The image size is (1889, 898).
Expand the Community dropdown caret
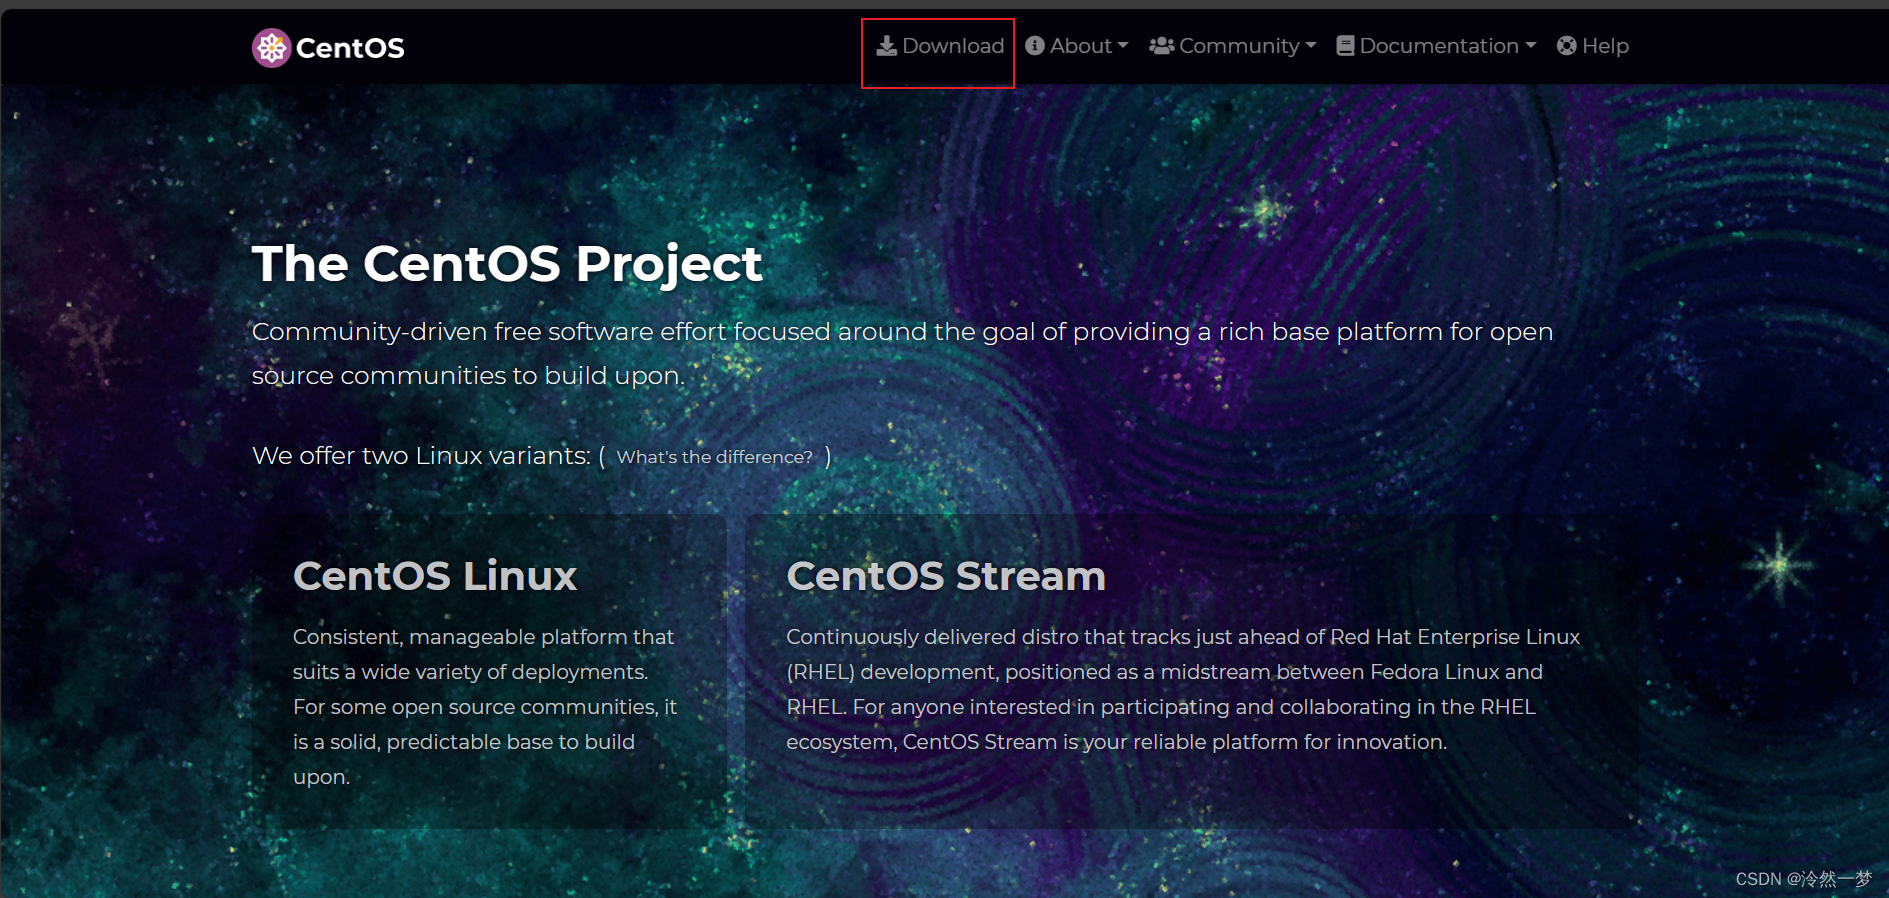(x=1311, y=46)
